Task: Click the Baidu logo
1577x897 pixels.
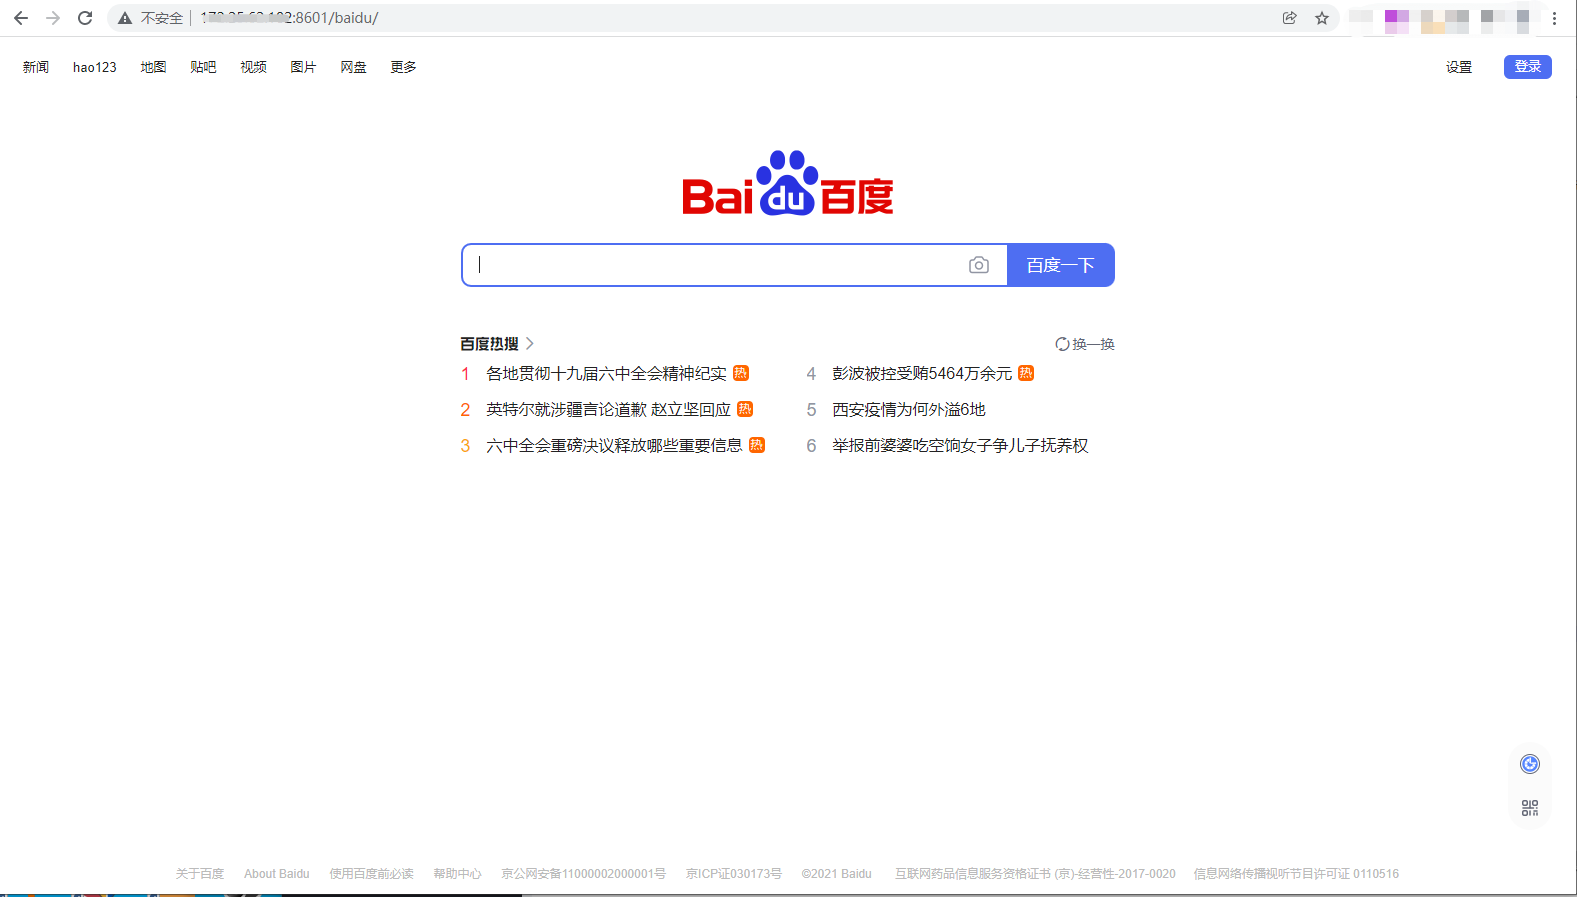Action: pos(788,183)
